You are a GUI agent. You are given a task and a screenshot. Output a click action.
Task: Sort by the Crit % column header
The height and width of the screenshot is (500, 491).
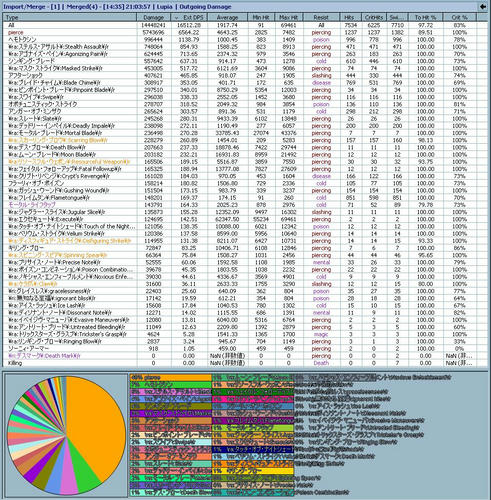460,17
